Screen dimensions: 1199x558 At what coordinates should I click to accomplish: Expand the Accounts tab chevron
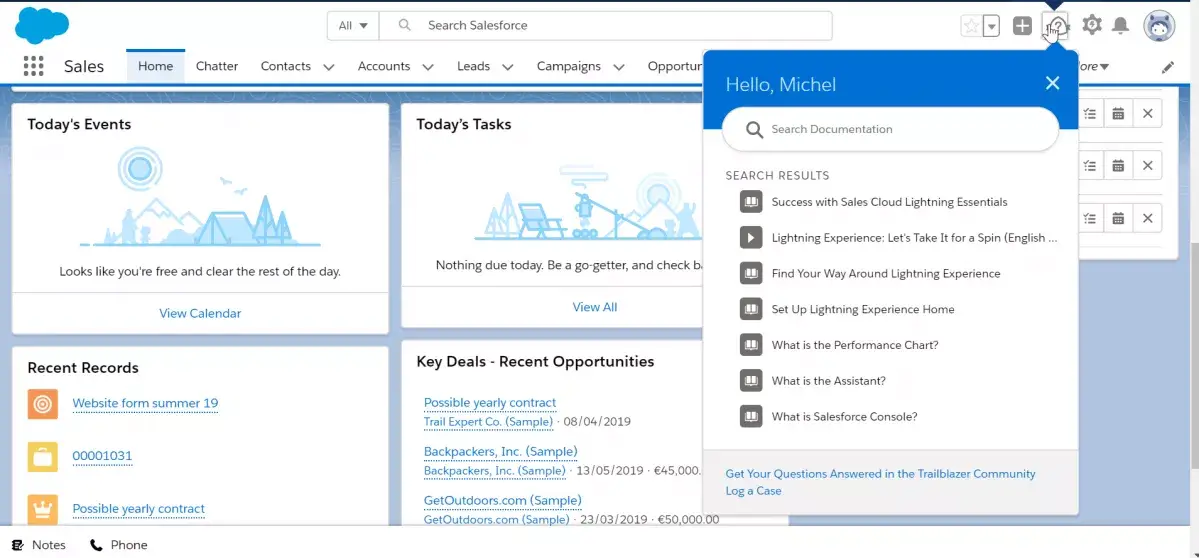coord(428,67)
